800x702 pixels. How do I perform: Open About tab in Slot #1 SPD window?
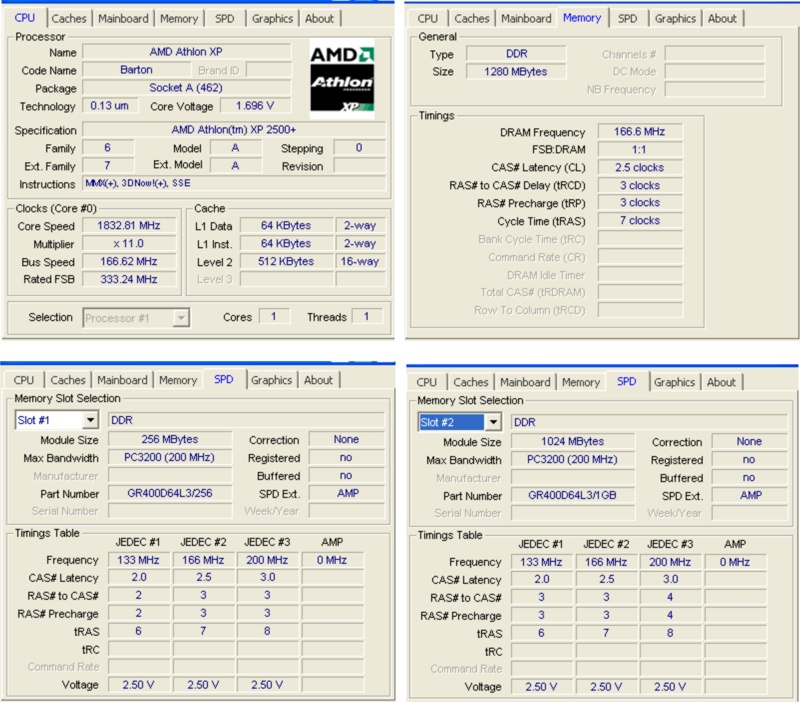318,380
